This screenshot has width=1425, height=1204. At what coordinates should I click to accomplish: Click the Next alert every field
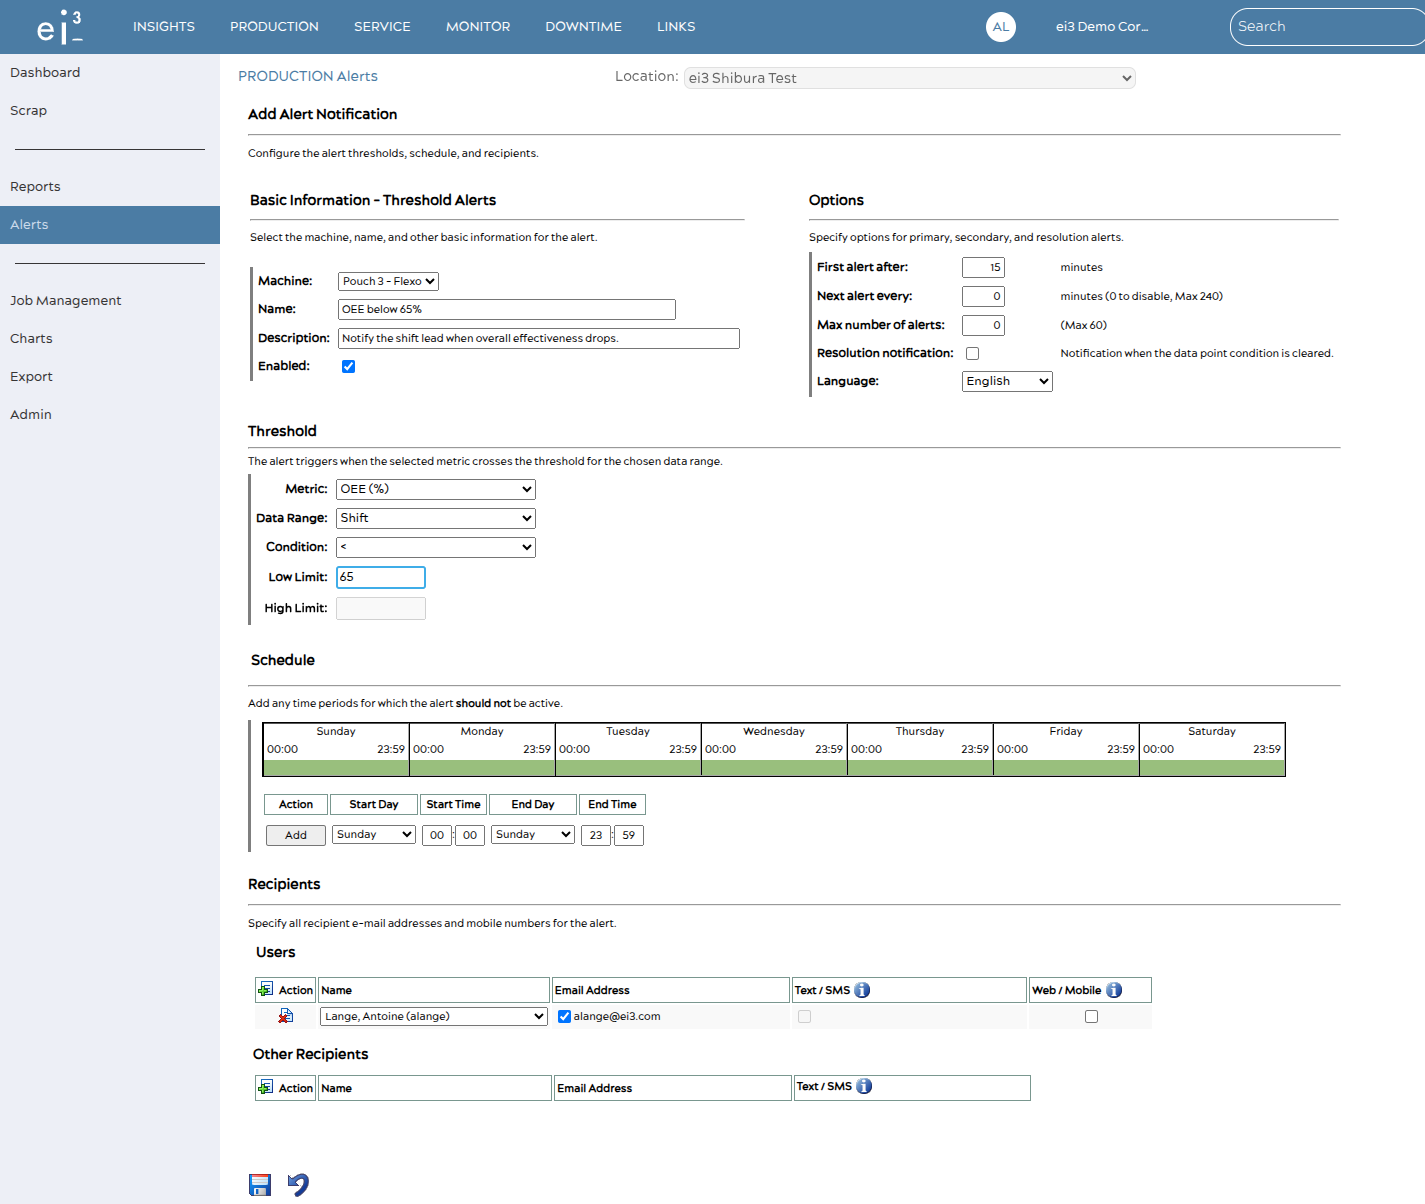coord(983,297)
